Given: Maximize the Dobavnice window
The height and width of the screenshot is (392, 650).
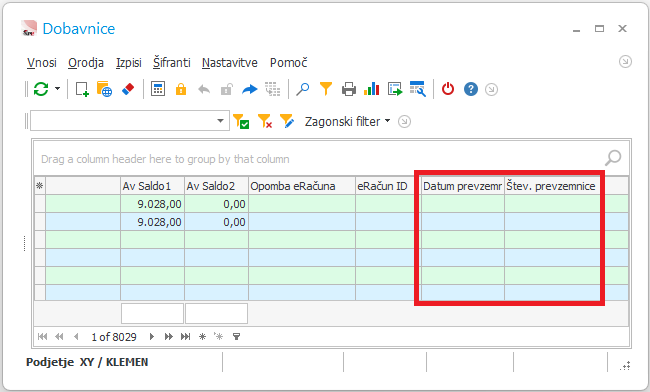Looking at the screenshot, I should click(x=599, y=29).
